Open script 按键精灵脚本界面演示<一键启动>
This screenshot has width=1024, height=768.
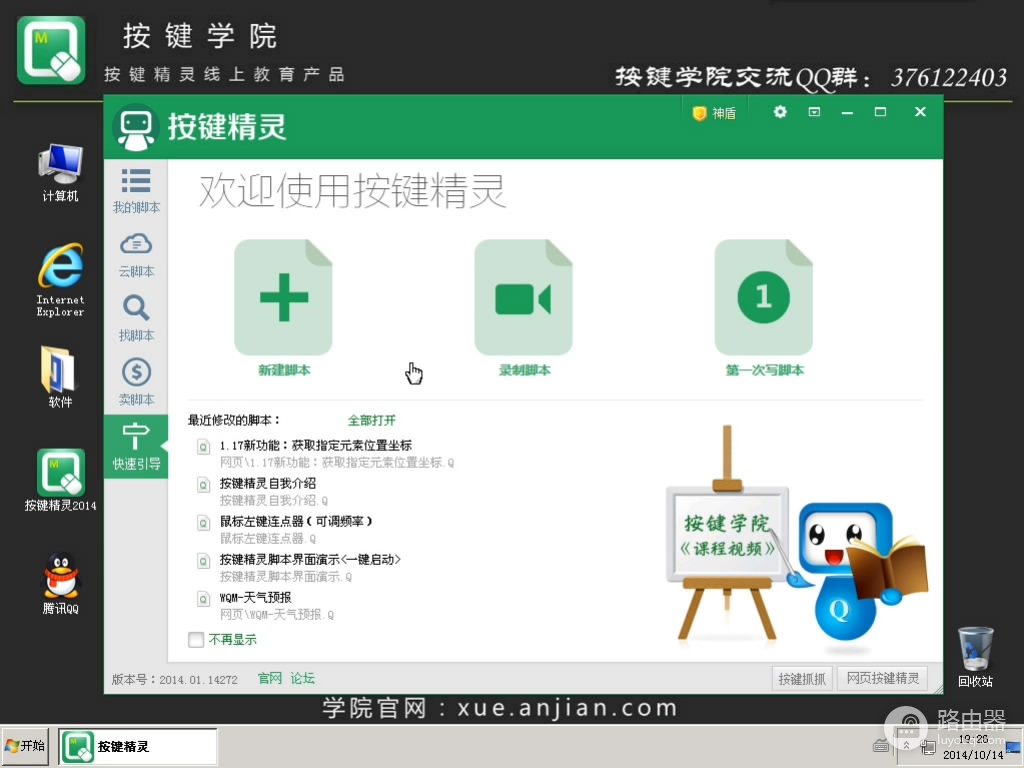[310, 559]
